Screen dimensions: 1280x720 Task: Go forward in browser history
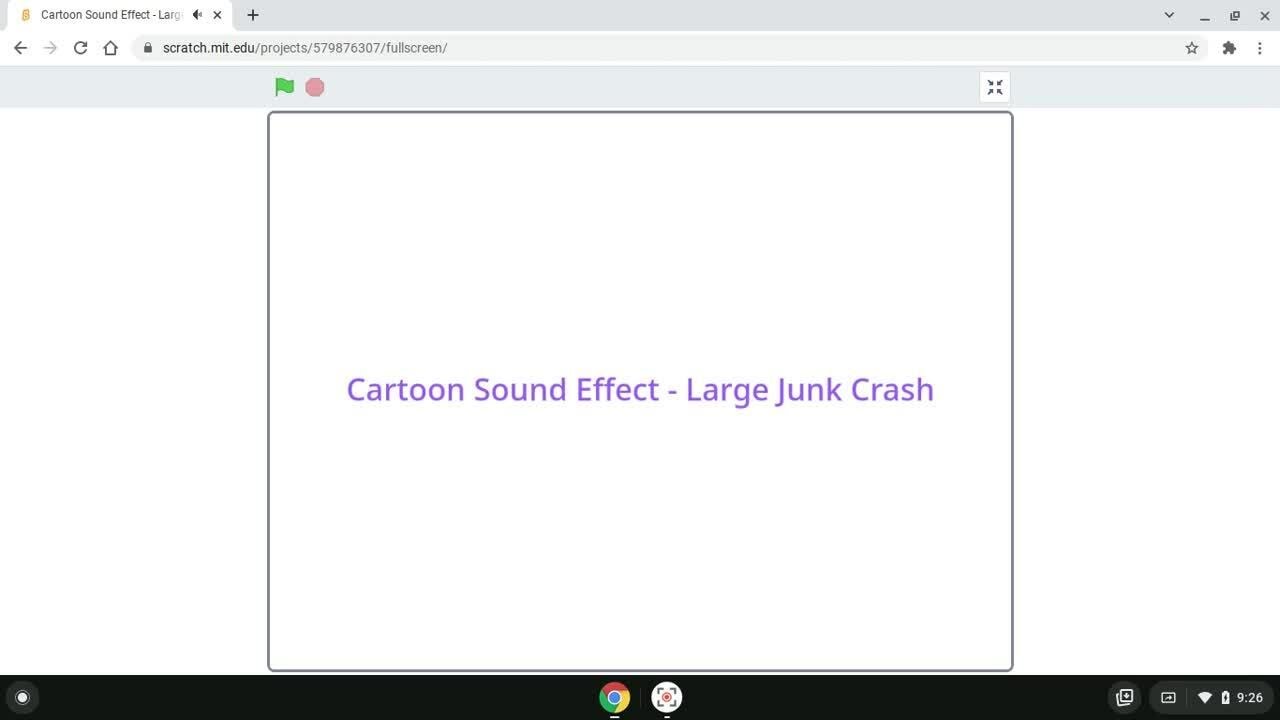(50, 48)
